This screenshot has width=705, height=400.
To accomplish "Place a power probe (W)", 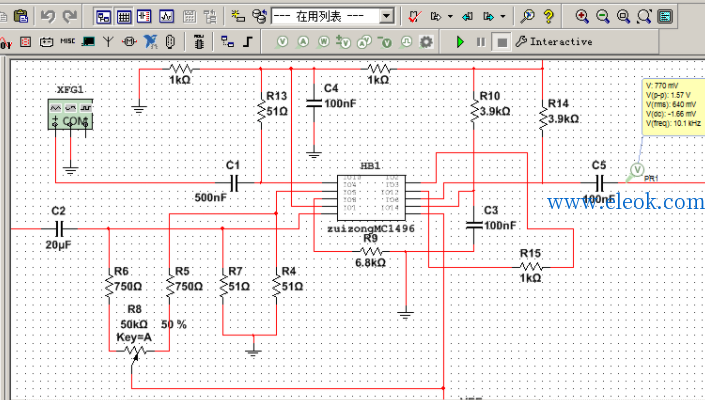I will [324, 42].
